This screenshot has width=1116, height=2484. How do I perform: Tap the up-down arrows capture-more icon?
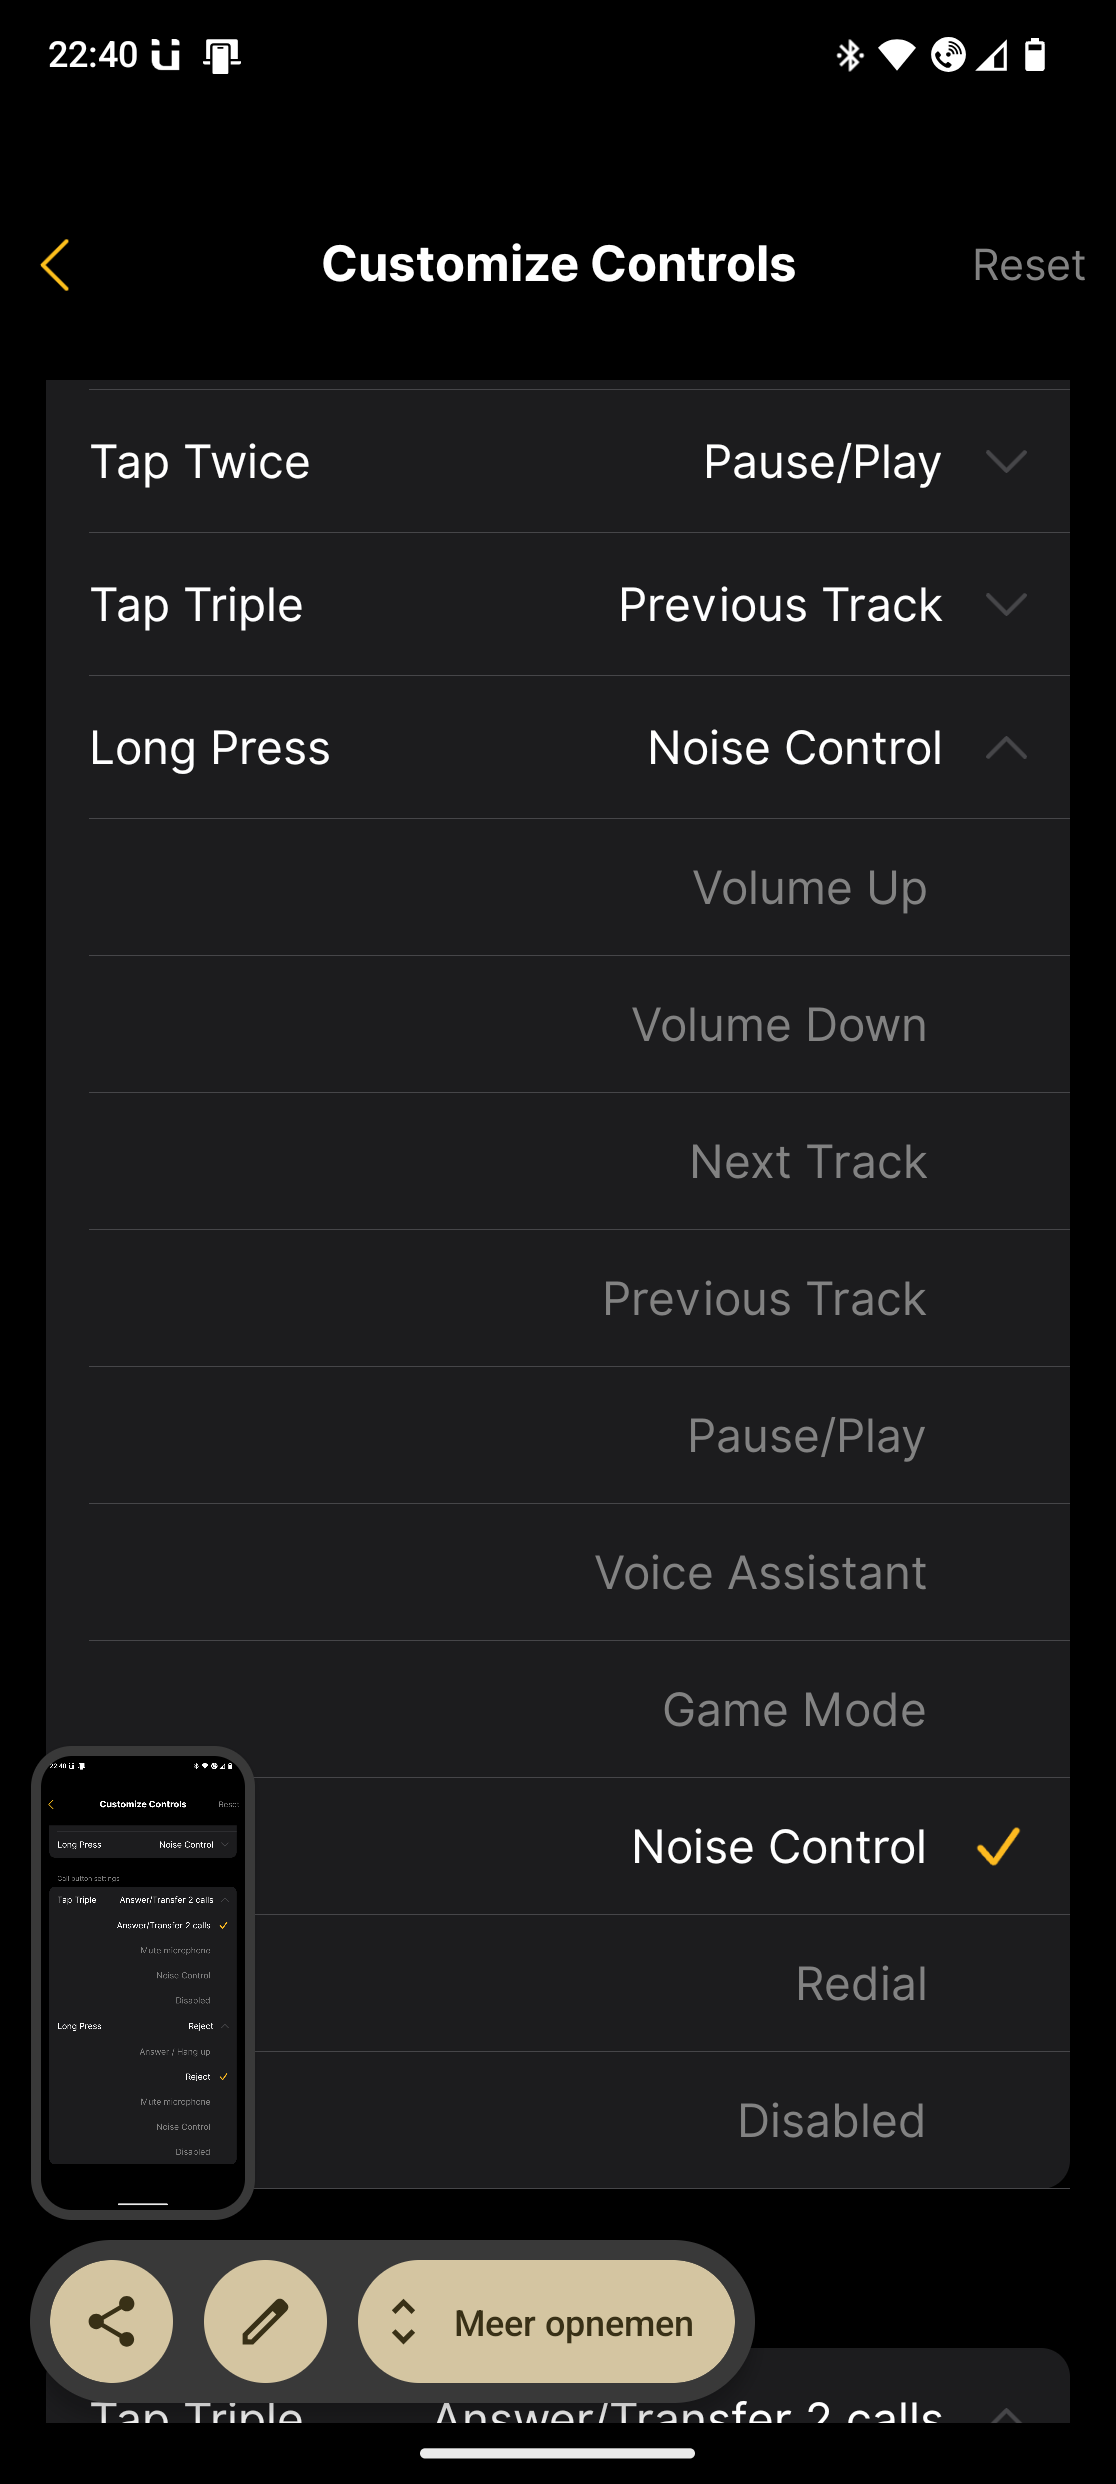pyautogui.click(x=403, y=2322)
